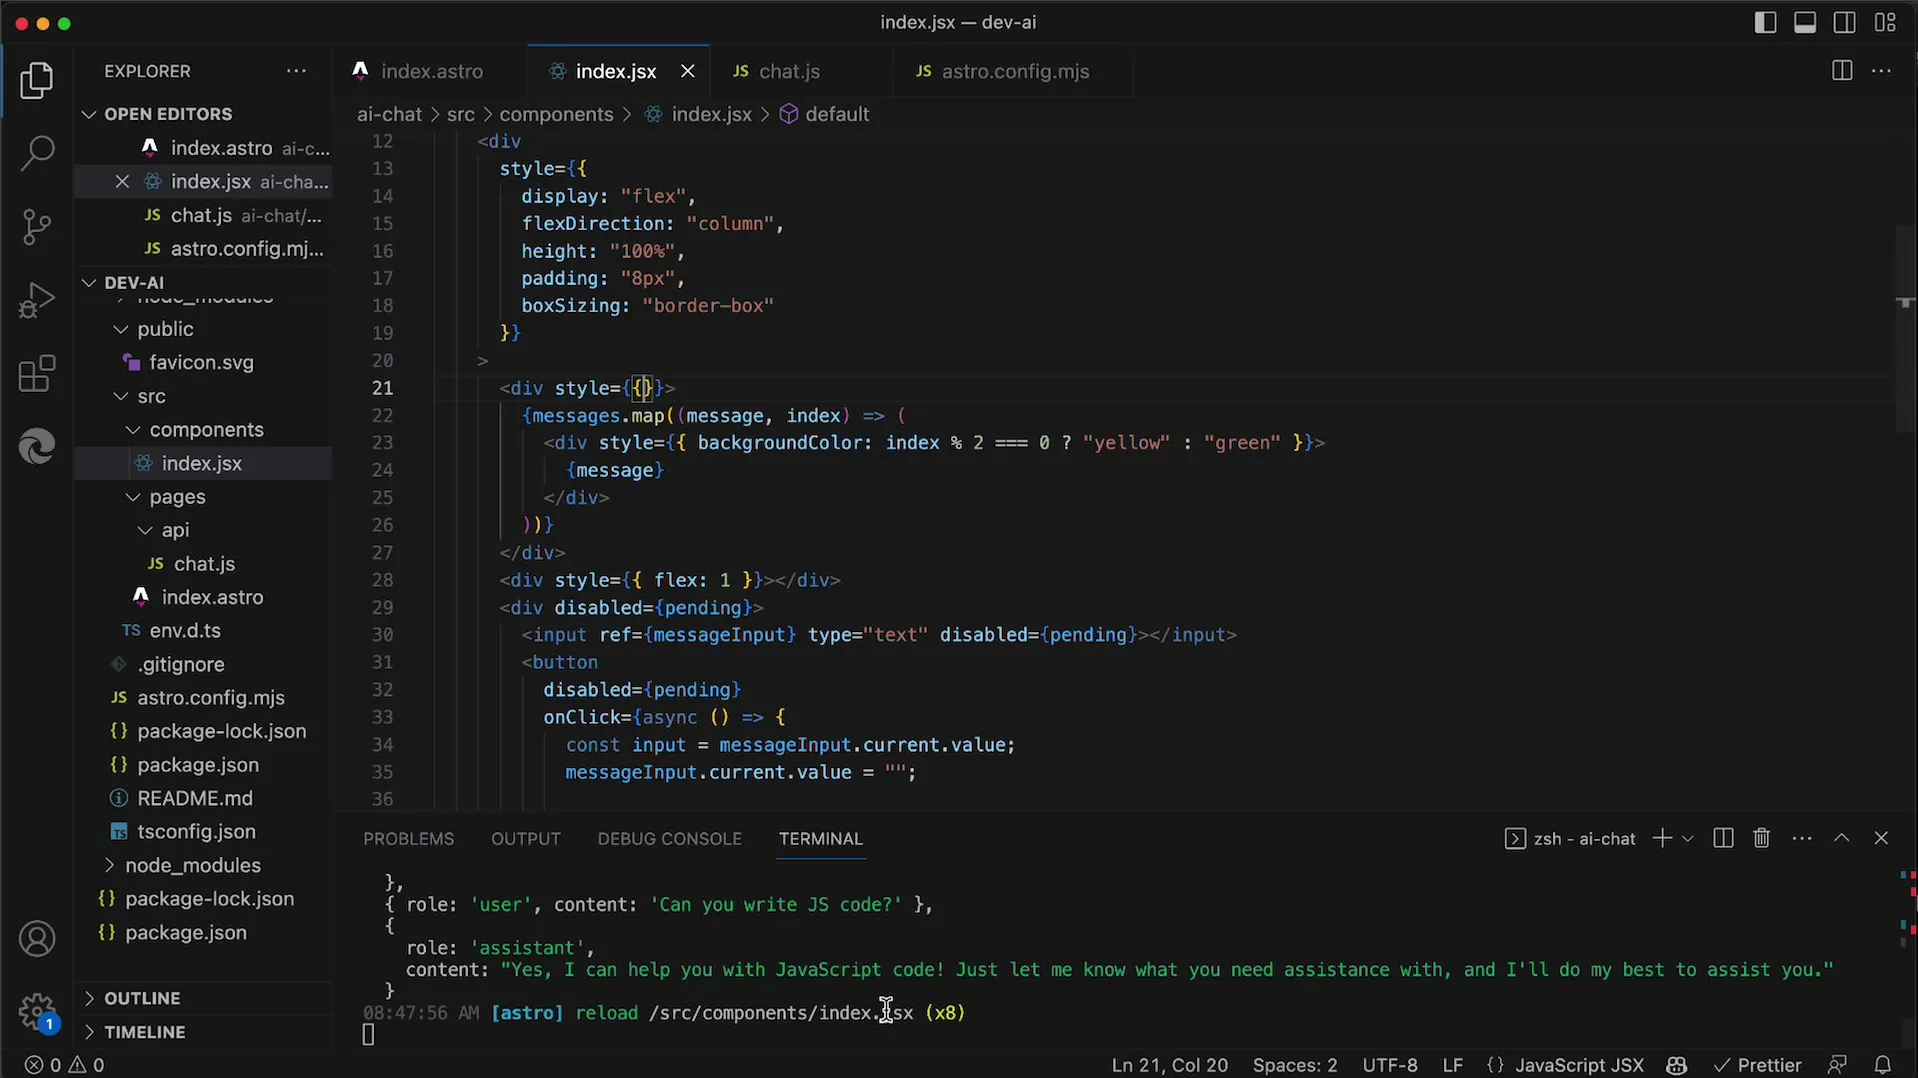Open Extensions view
The height and width of the screenshot is (1078, 1918).
(x=37, y=374)
